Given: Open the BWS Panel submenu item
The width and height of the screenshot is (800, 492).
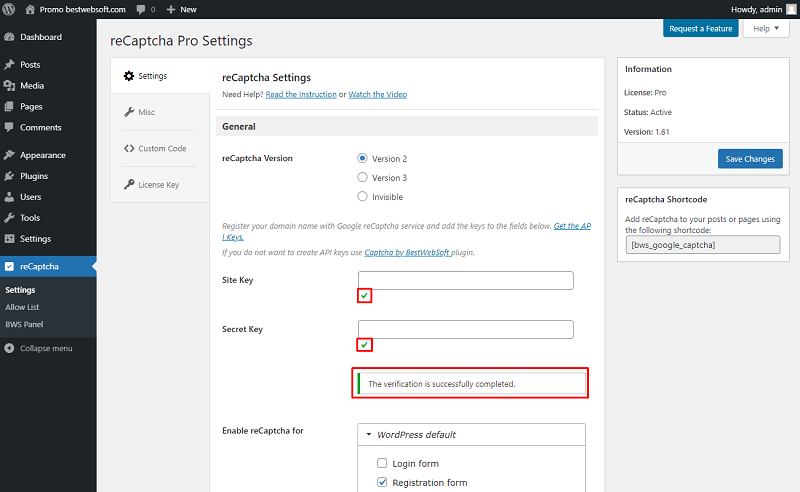Looking at the screenshot, I should tap(24, 324).
